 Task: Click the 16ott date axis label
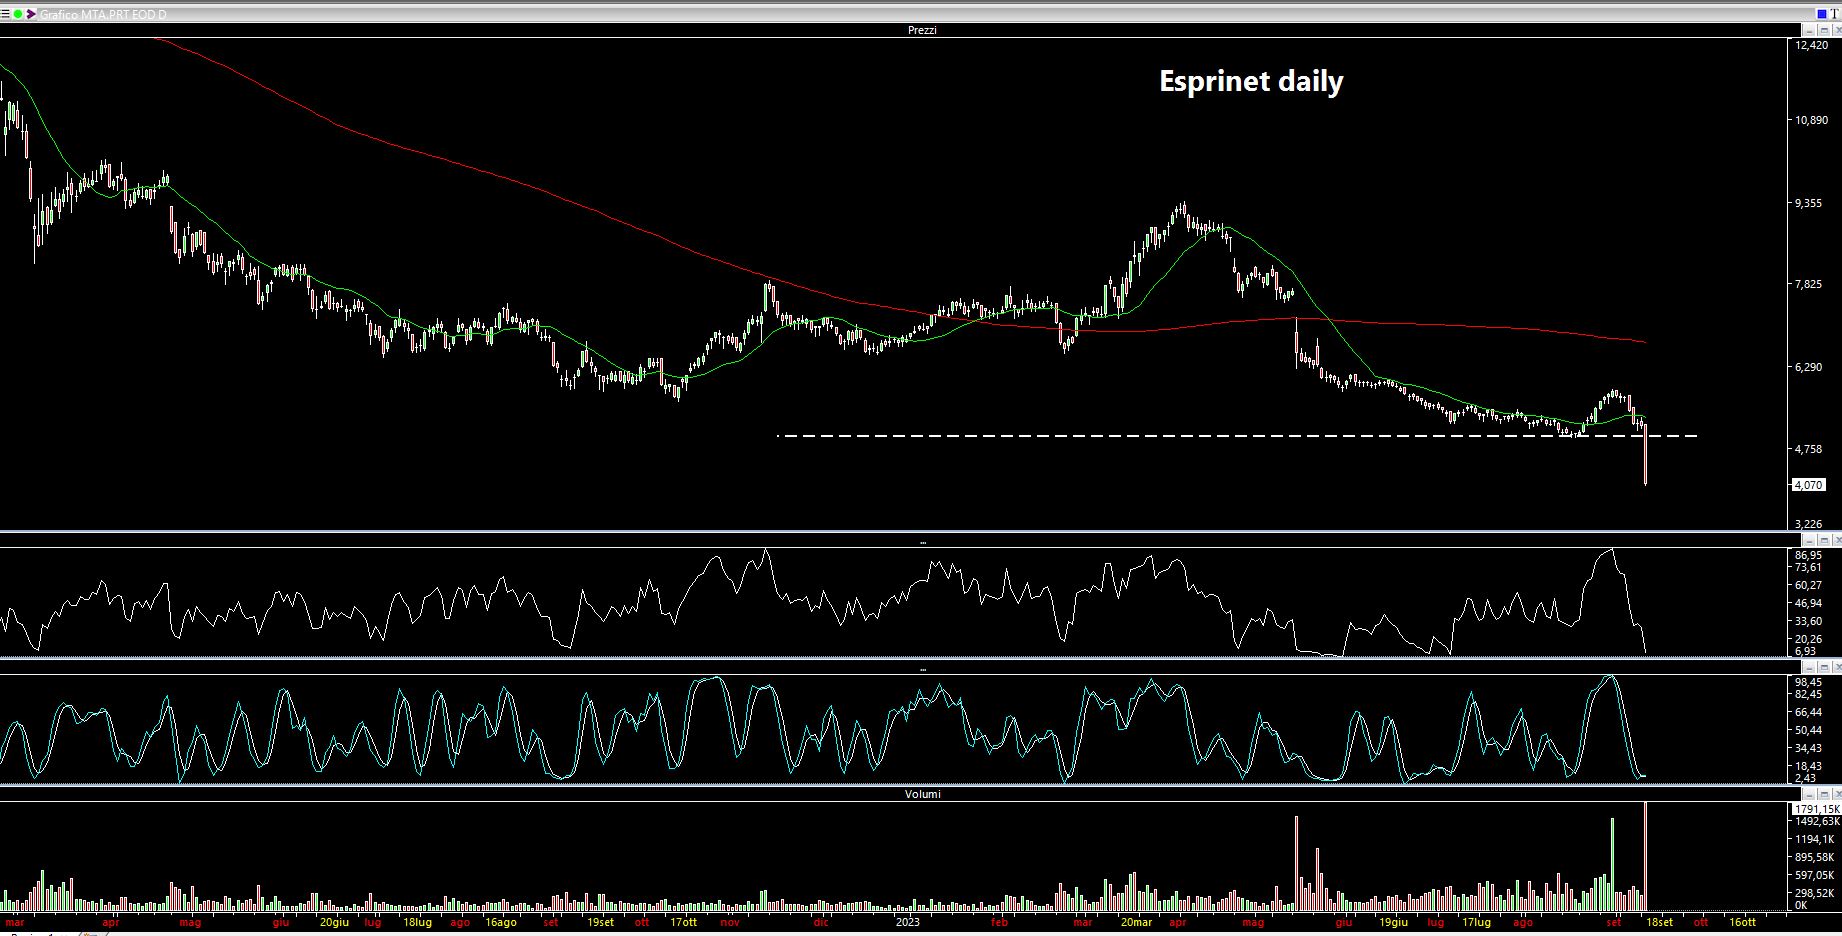[x=1742, y=922]
